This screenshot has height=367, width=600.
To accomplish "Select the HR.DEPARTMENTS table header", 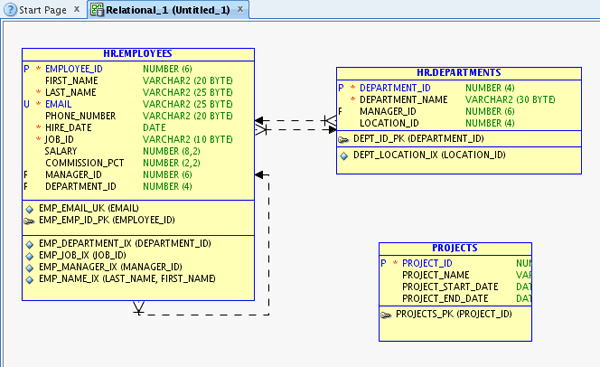I will (x=459, y=73).
